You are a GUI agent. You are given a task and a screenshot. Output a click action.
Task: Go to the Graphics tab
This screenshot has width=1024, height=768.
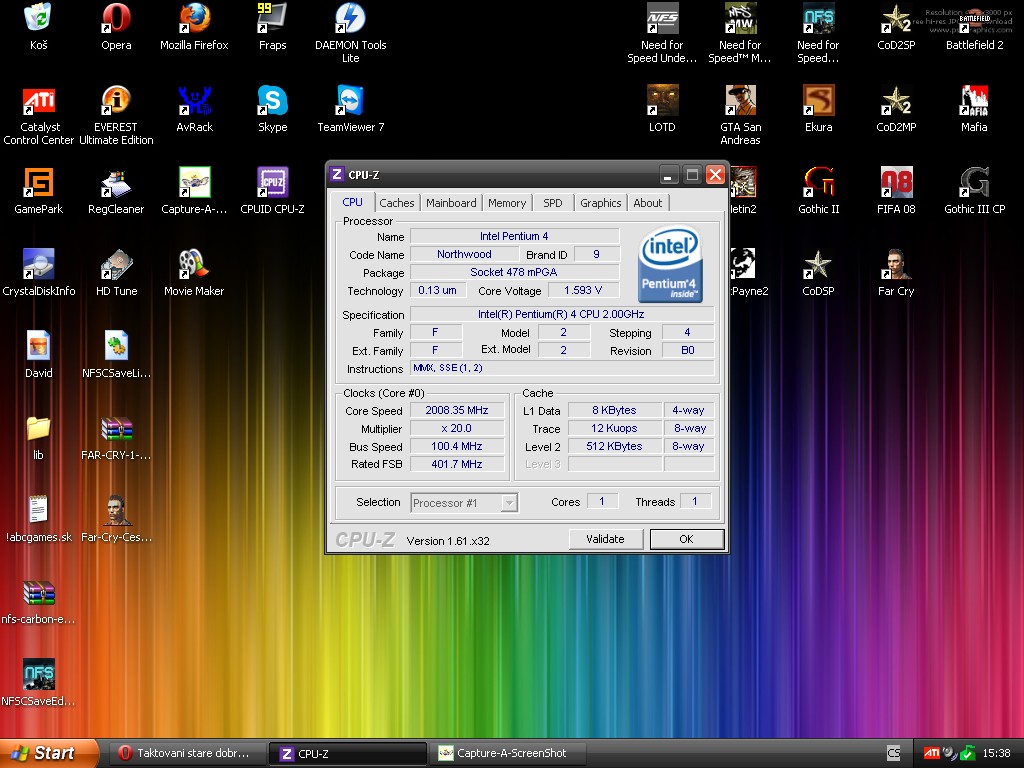[600, 203]
